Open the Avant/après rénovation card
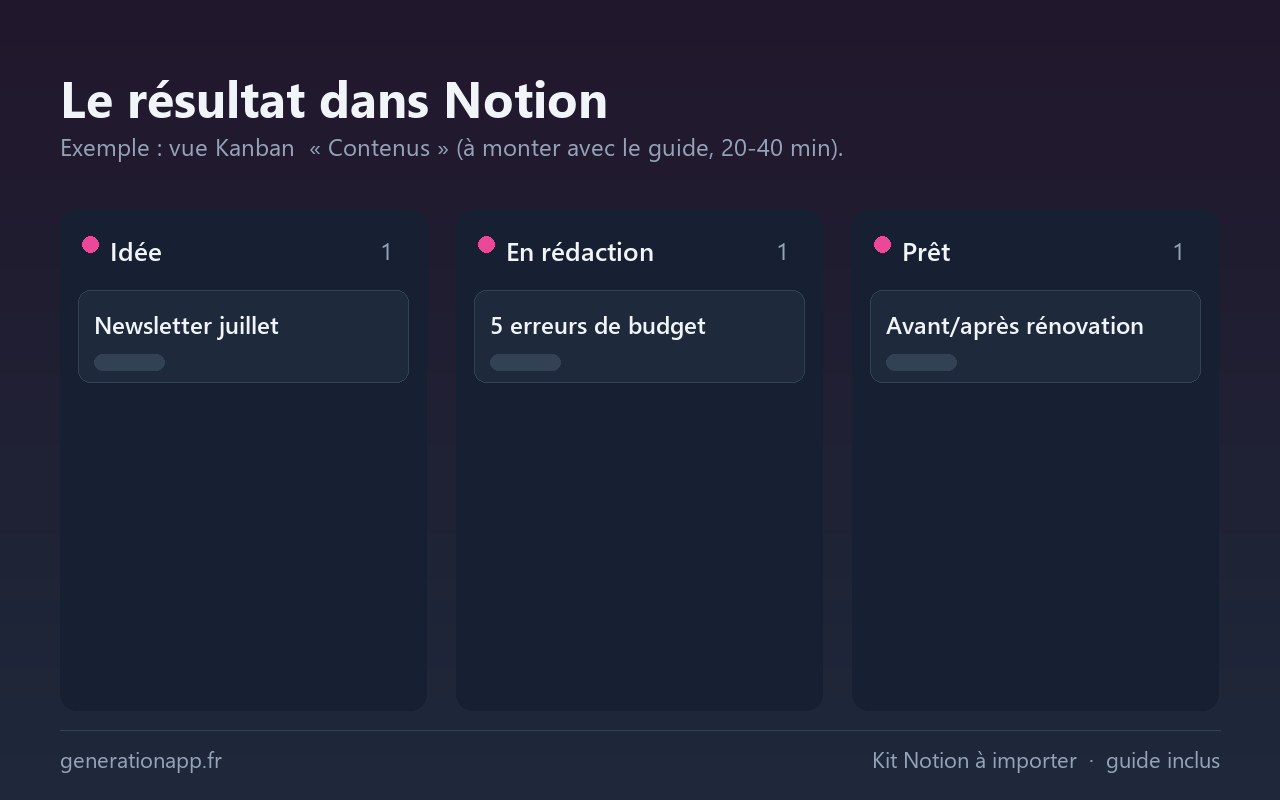Screen dimensions: 1280x800 pos(1035,336)
